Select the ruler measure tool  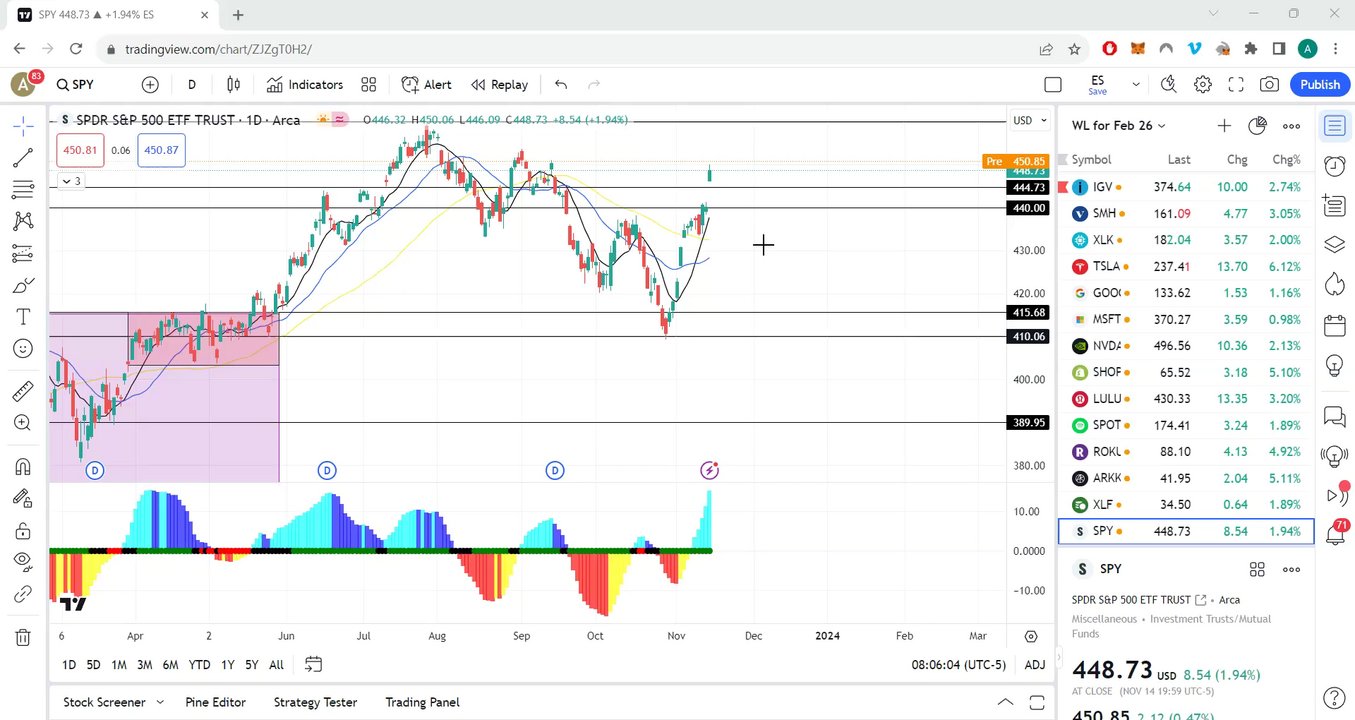coord(23,391)
